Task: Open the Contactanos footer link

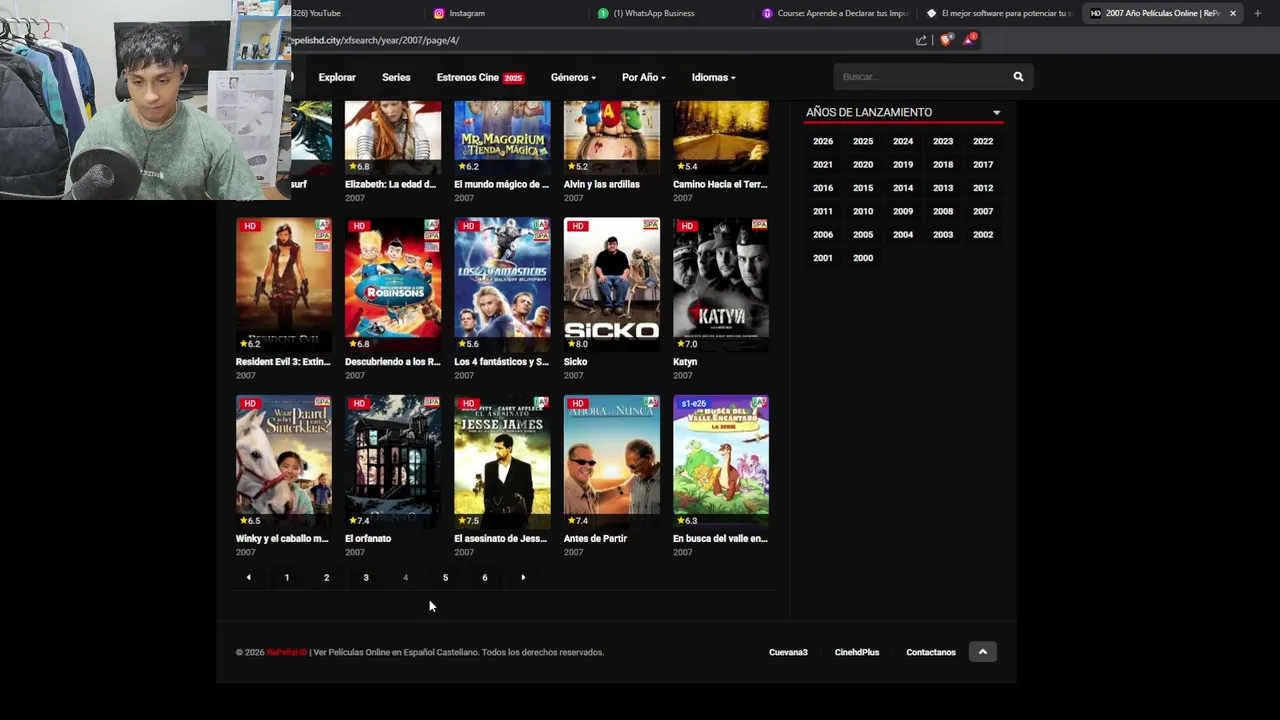Action: [931, 652]
